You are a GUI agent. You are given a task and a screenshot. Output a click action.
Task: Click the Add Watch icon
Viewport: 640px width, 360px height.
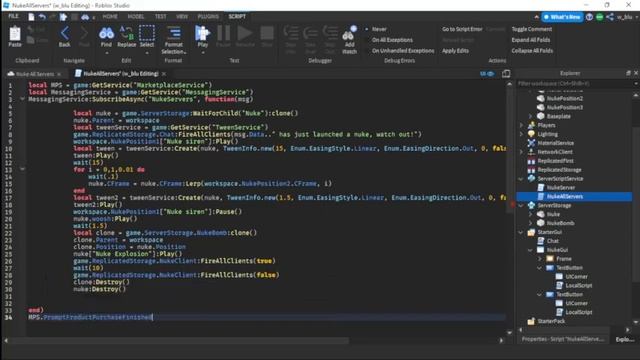click(350, 33)
